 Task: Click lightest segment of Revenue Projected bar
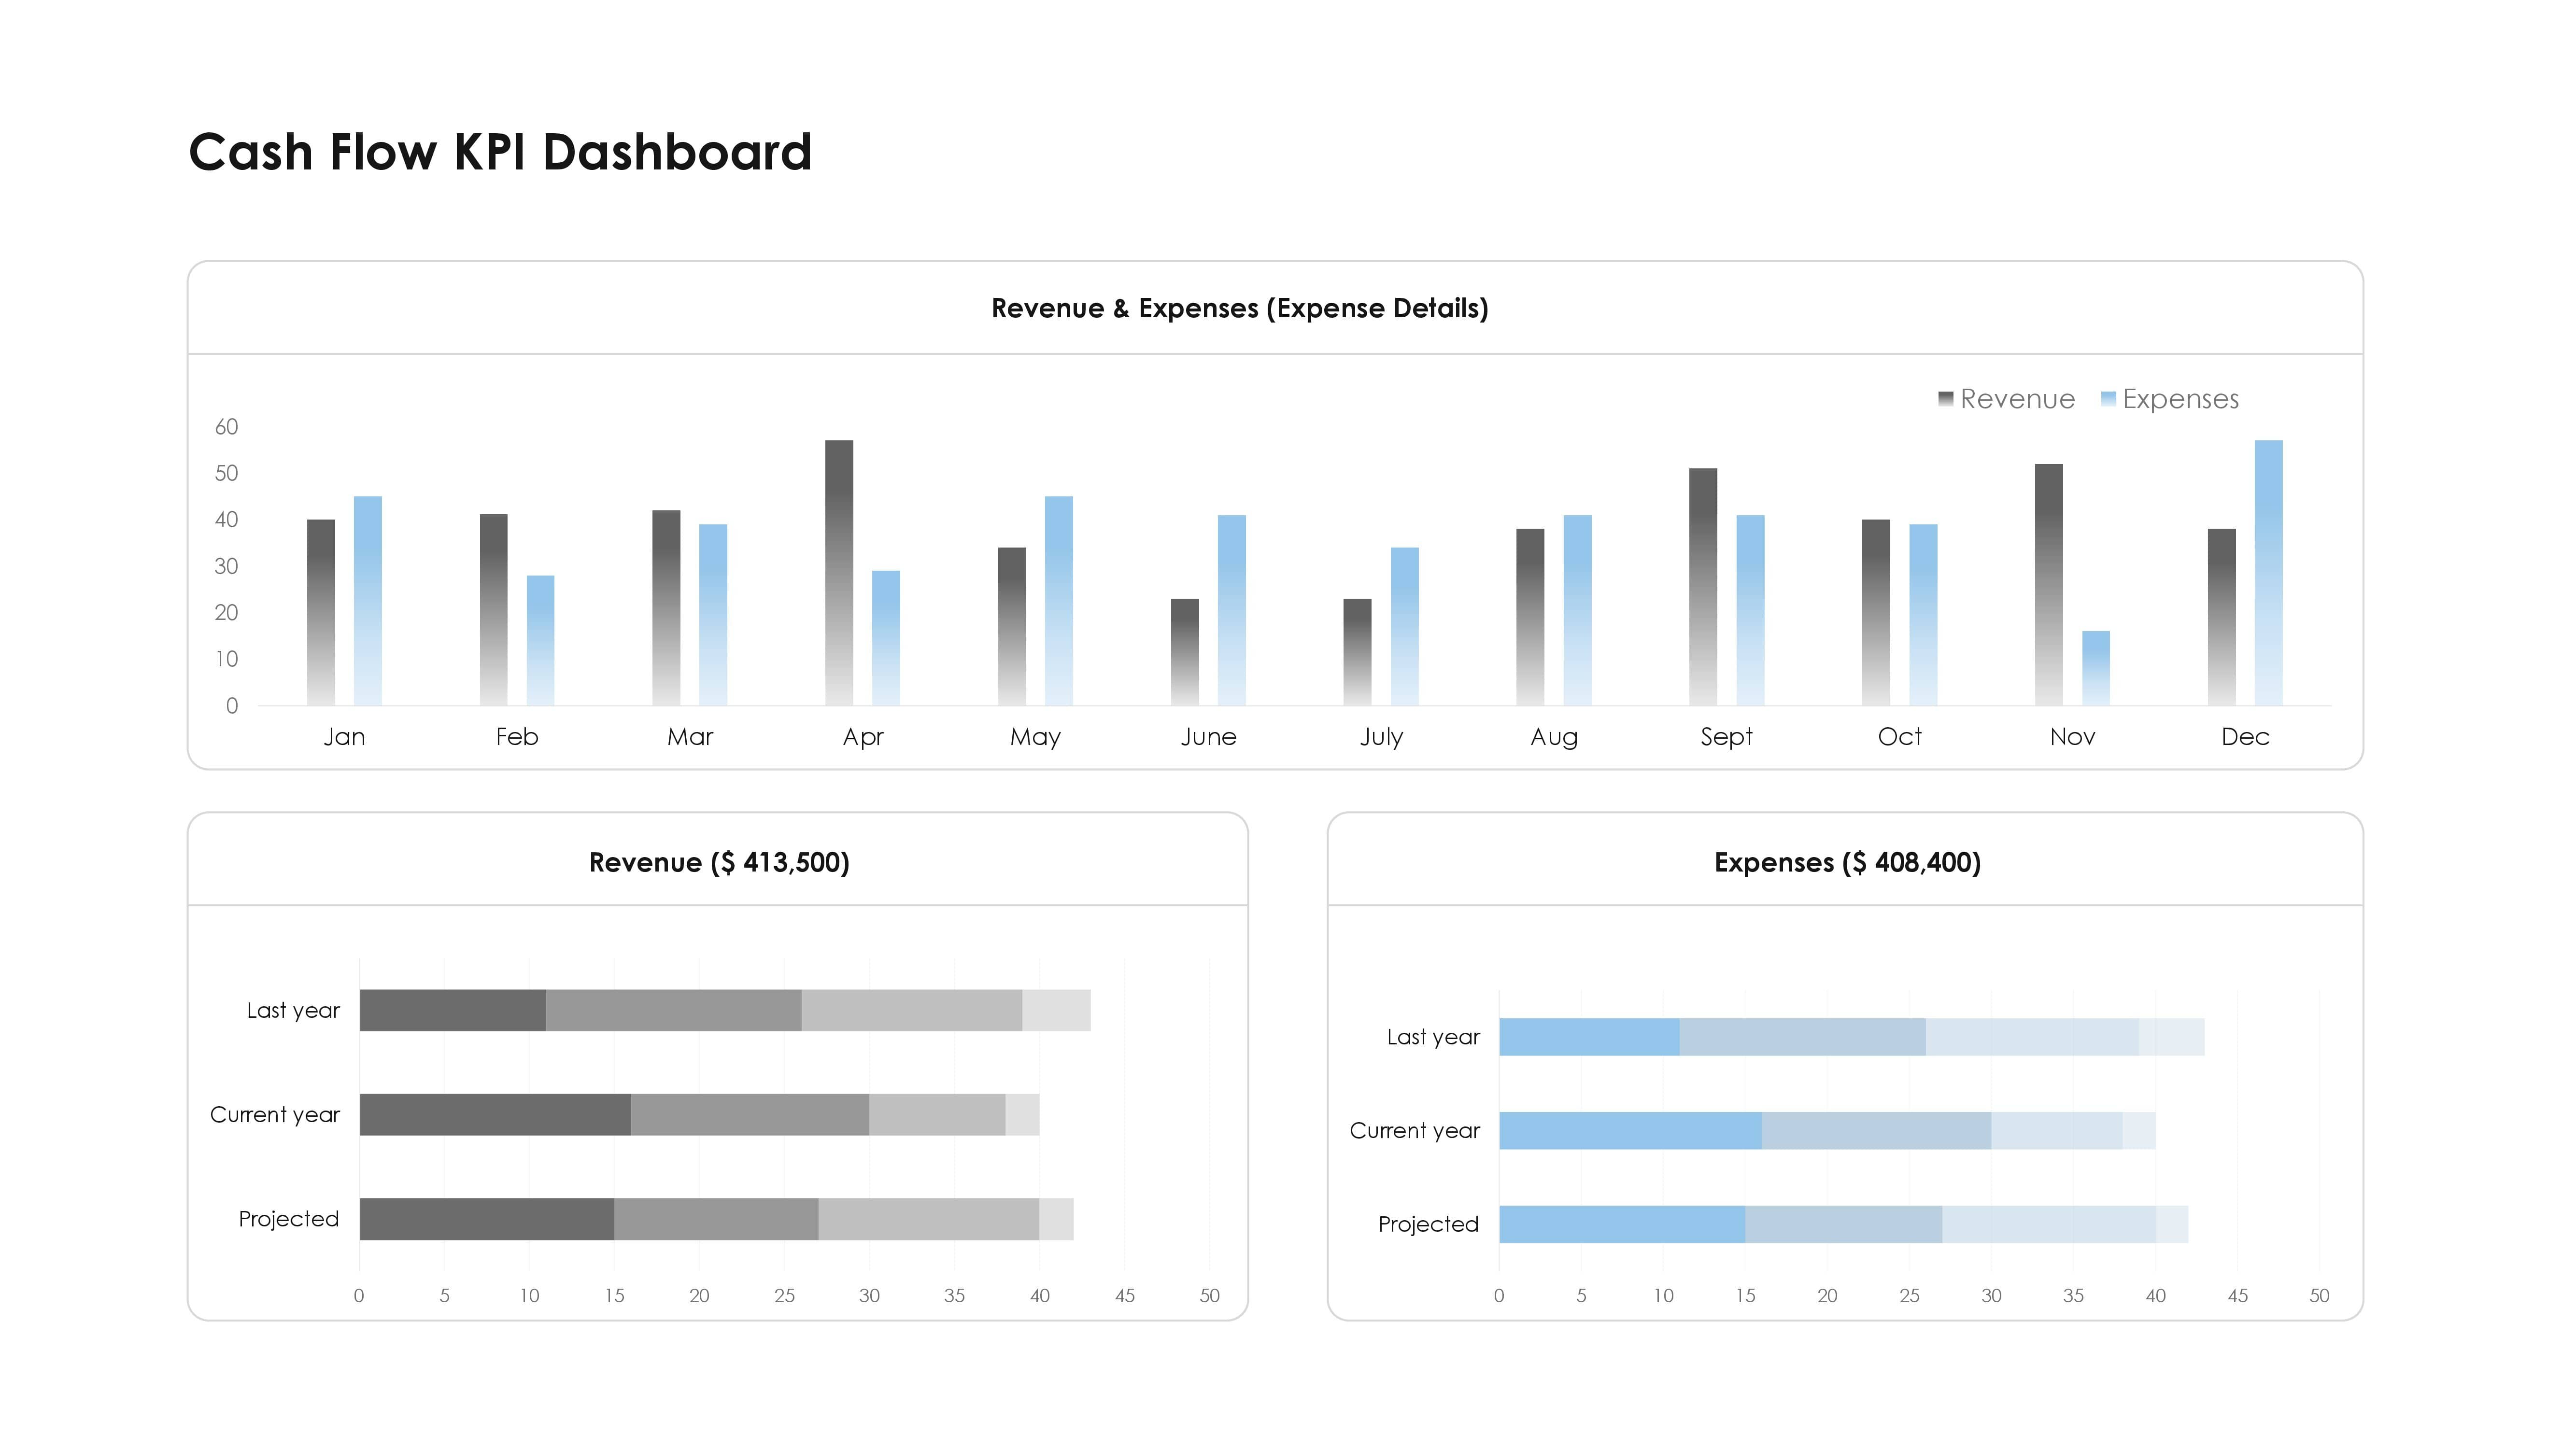[x=1056, y=1219]
